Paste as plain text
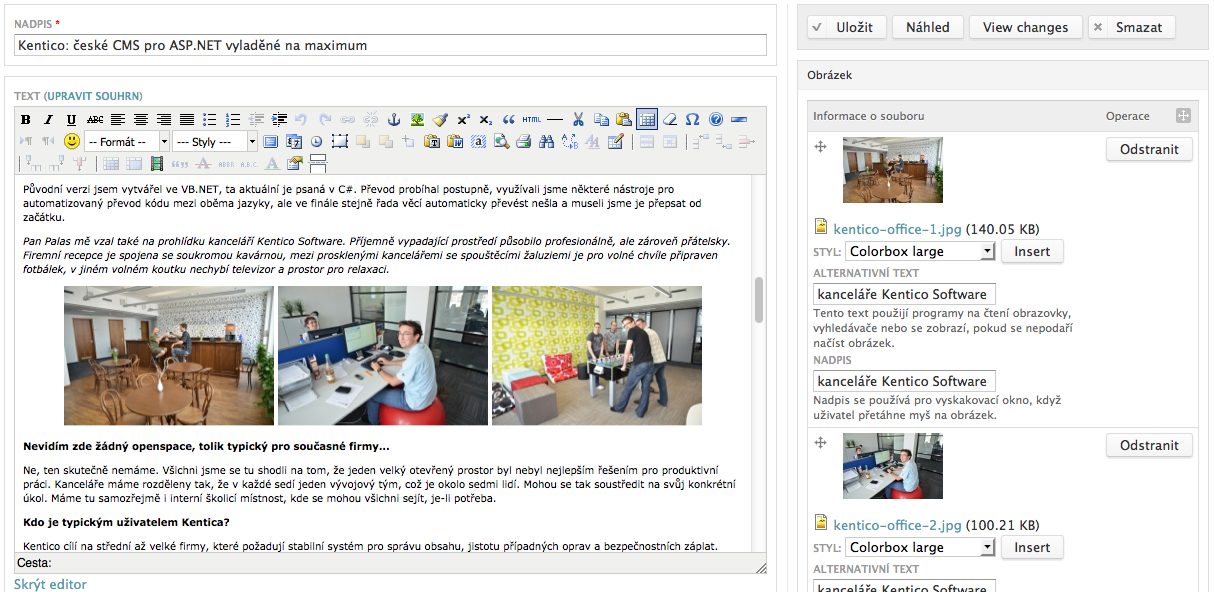The width and height of the screenshot is (1214, 592). point(432,142)
